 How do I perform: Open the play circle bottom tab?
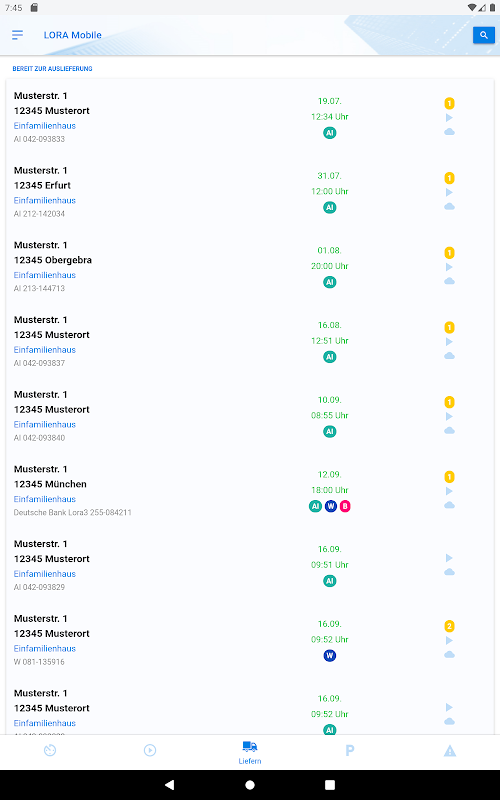(x=150, y=750)
